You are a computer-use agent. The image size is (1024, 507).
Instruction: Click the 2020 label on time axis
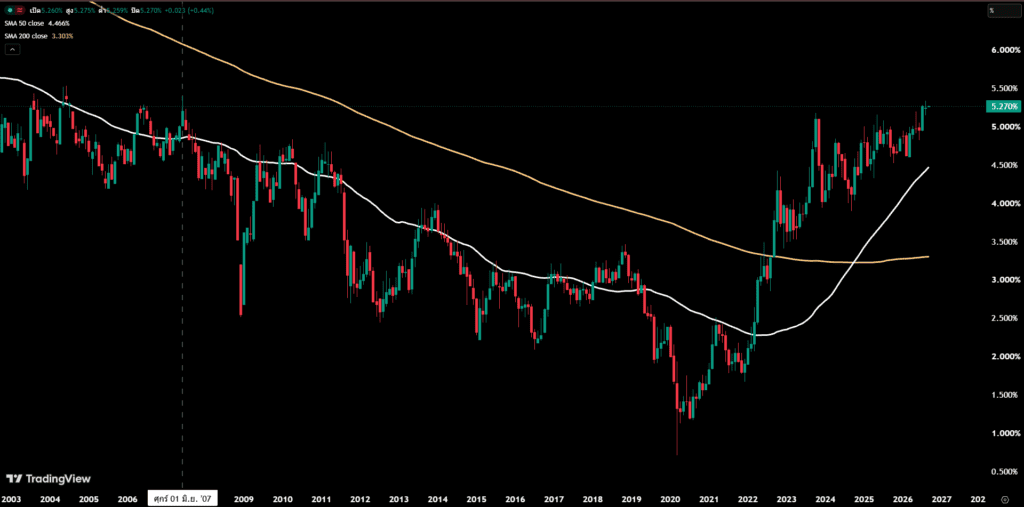coord(671,499)
